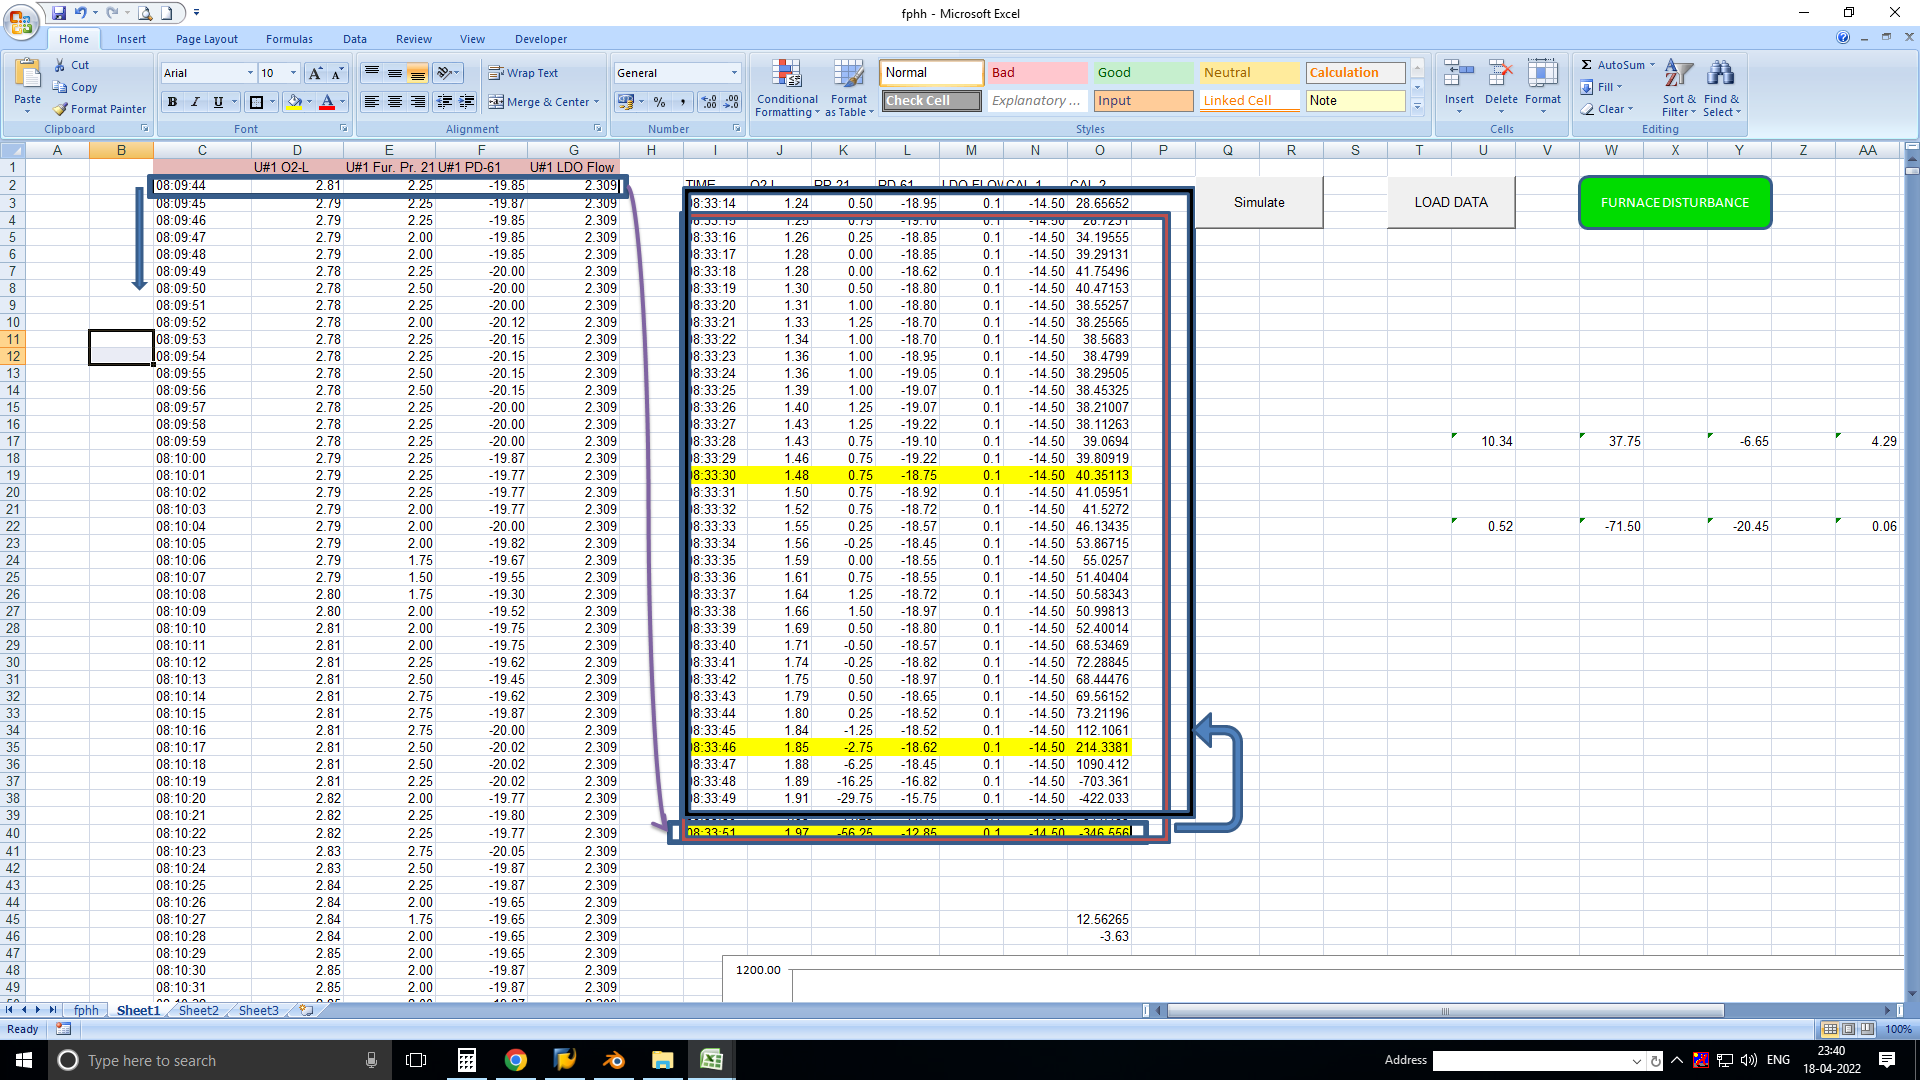Open the font size dropdown
Screen dimensions: 1920x1080
(291, 73)
